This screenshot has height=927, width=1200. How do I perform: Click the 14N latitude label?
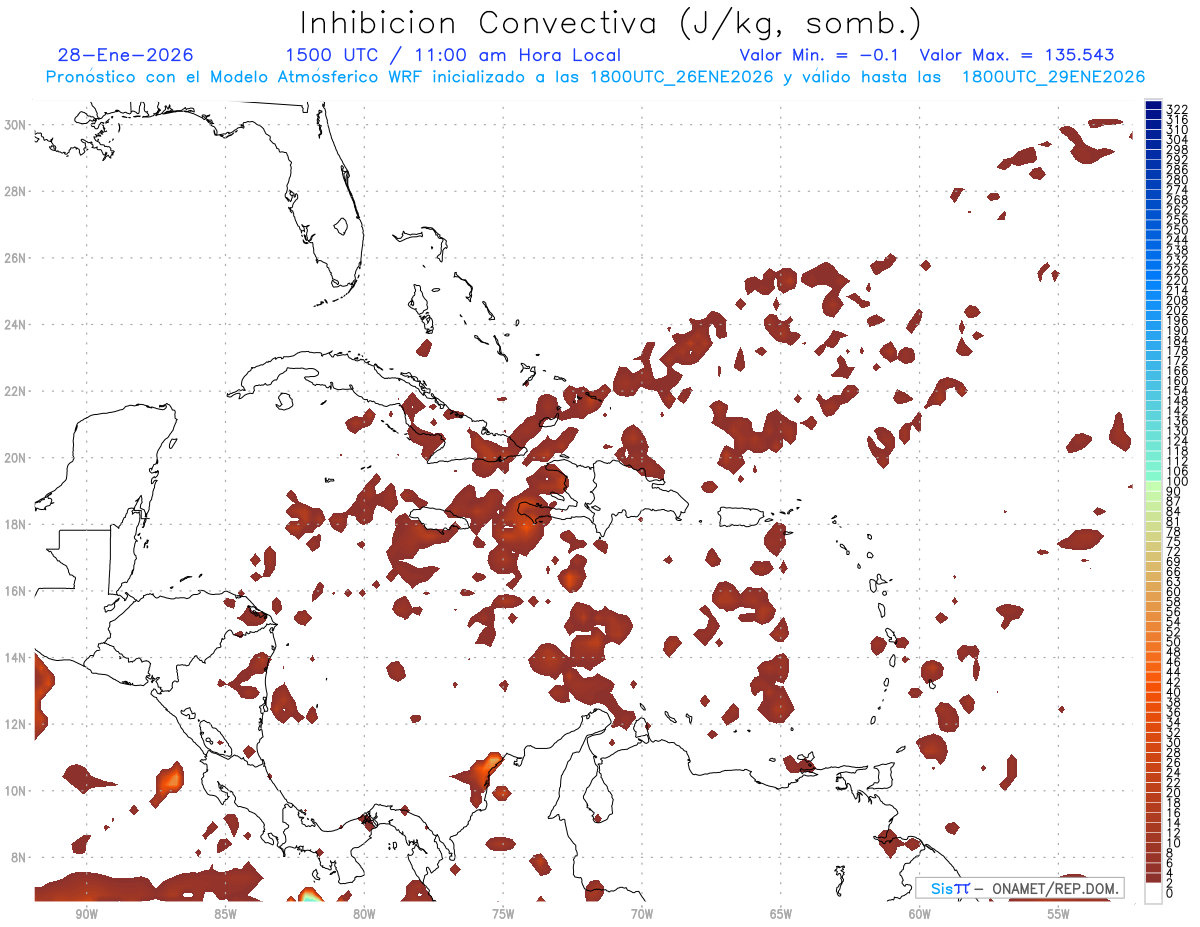coord(17,657)
